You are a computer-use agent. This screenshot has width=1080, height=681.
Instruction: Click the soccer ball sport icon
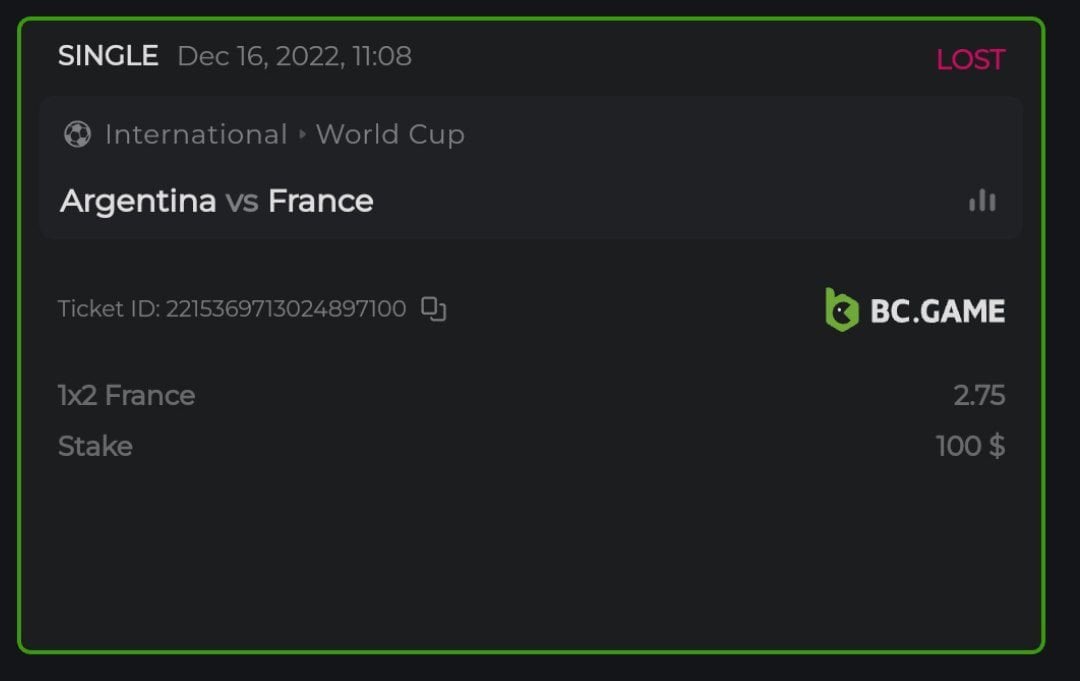(x=77, y=134)
